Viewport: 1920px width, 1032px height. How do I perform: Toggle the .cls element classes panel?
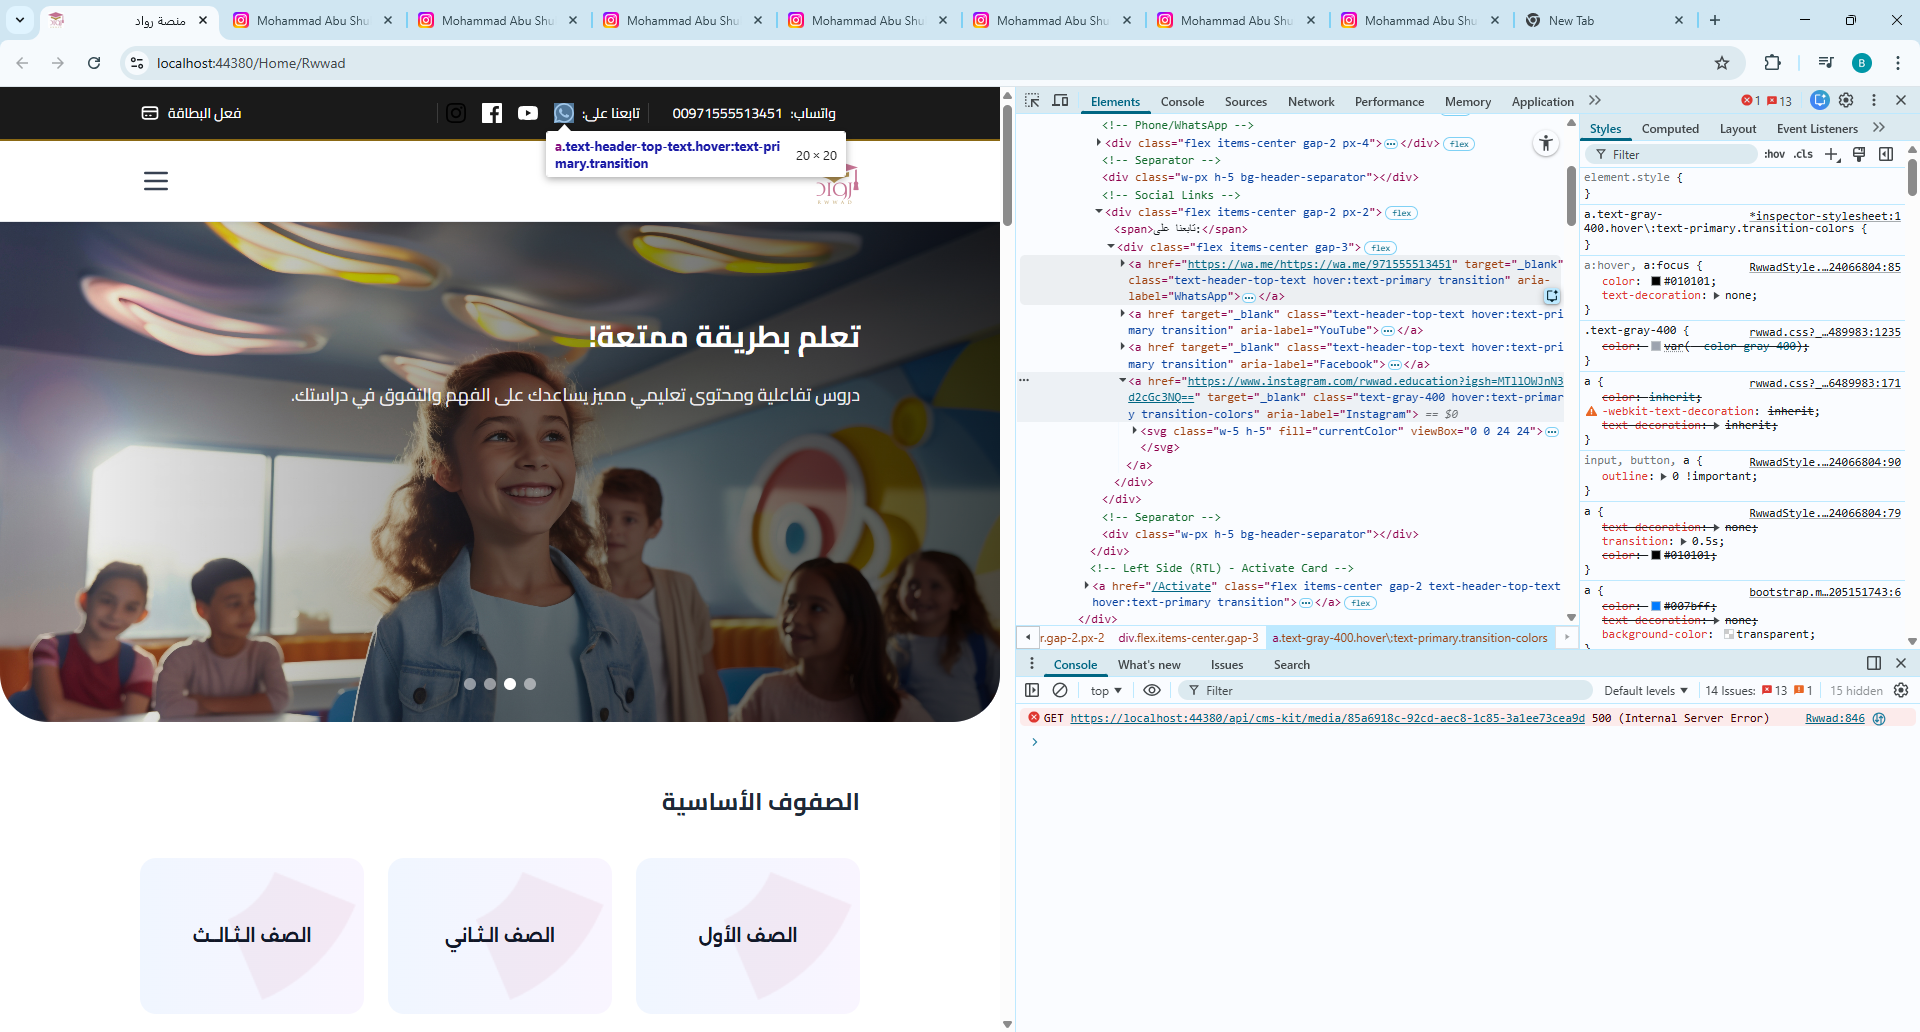pyautogui.click(x=1803, y=154)
